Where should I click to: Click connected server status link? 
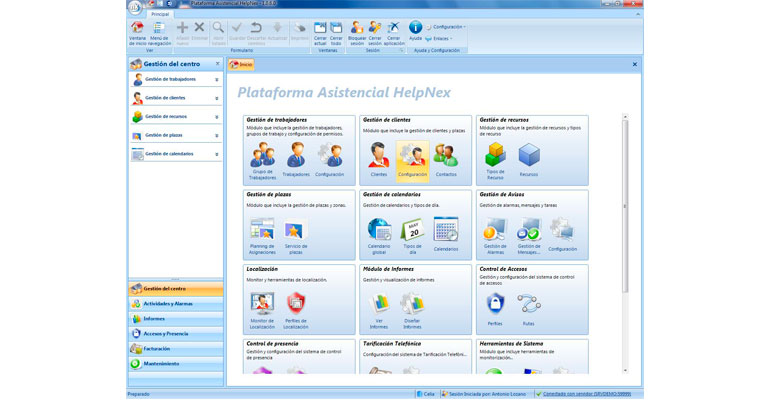tap(587, 394)
